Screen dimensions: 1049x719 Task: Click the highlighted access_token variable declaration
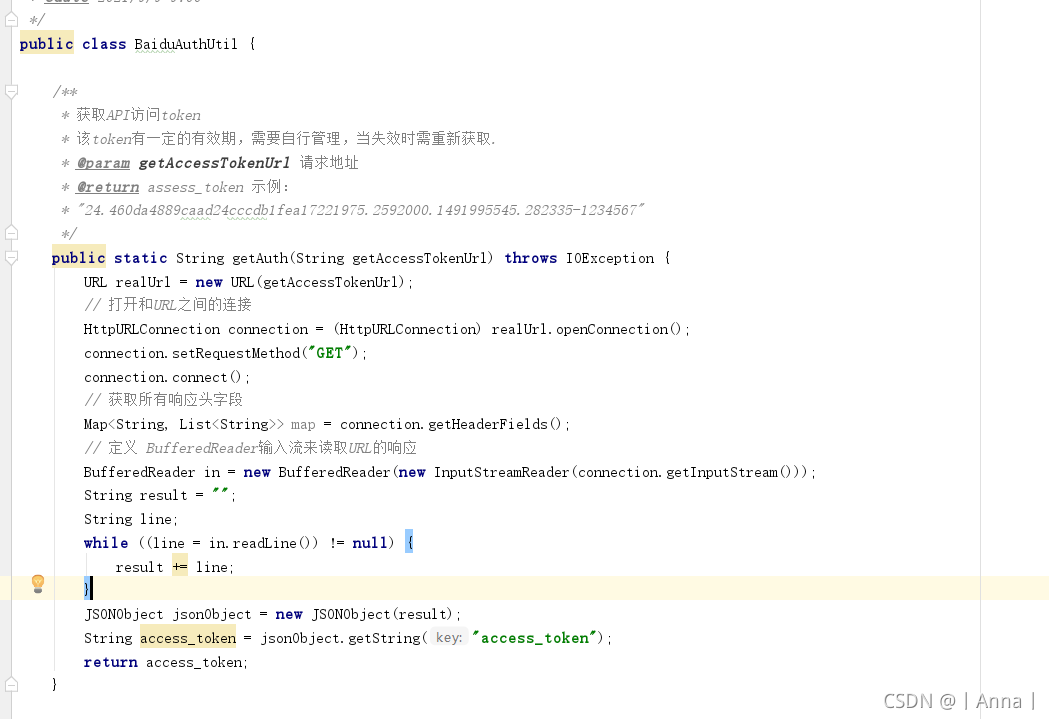[188, 638]
